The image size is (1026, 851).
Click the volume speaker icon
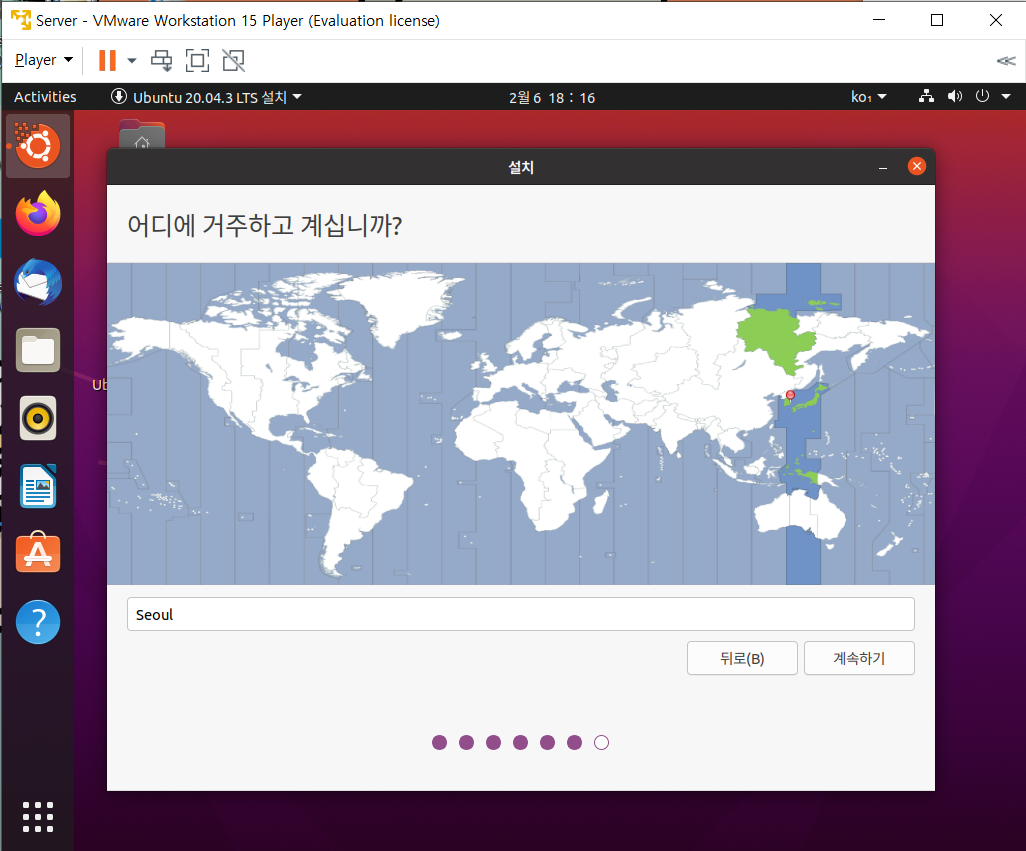(x=955, y=97)
